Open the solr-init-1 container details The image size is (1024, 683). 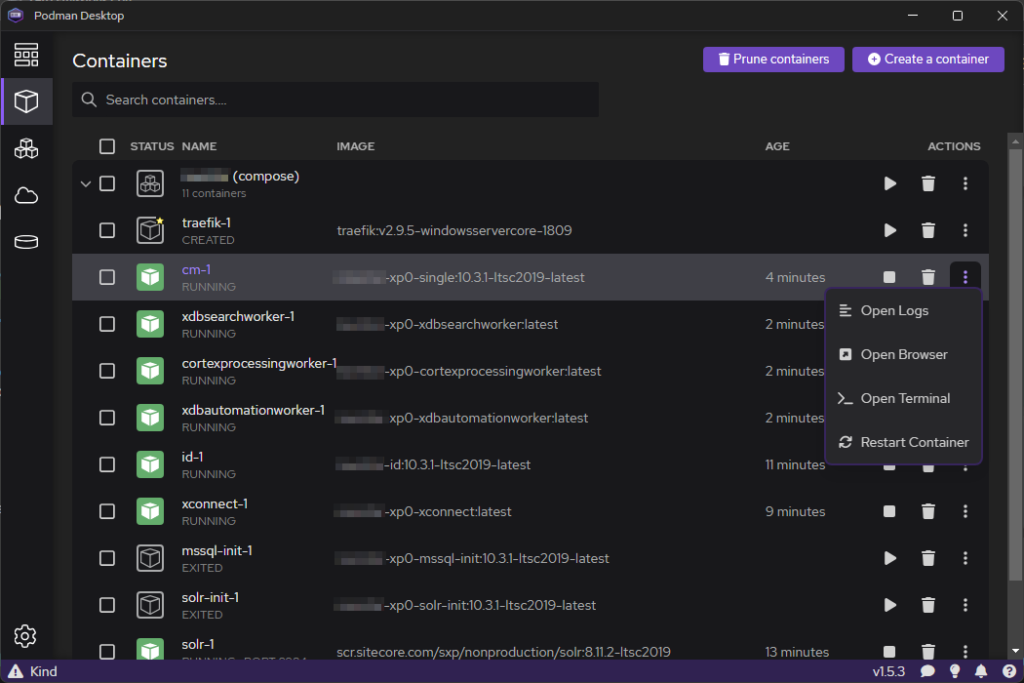(210, 597)
